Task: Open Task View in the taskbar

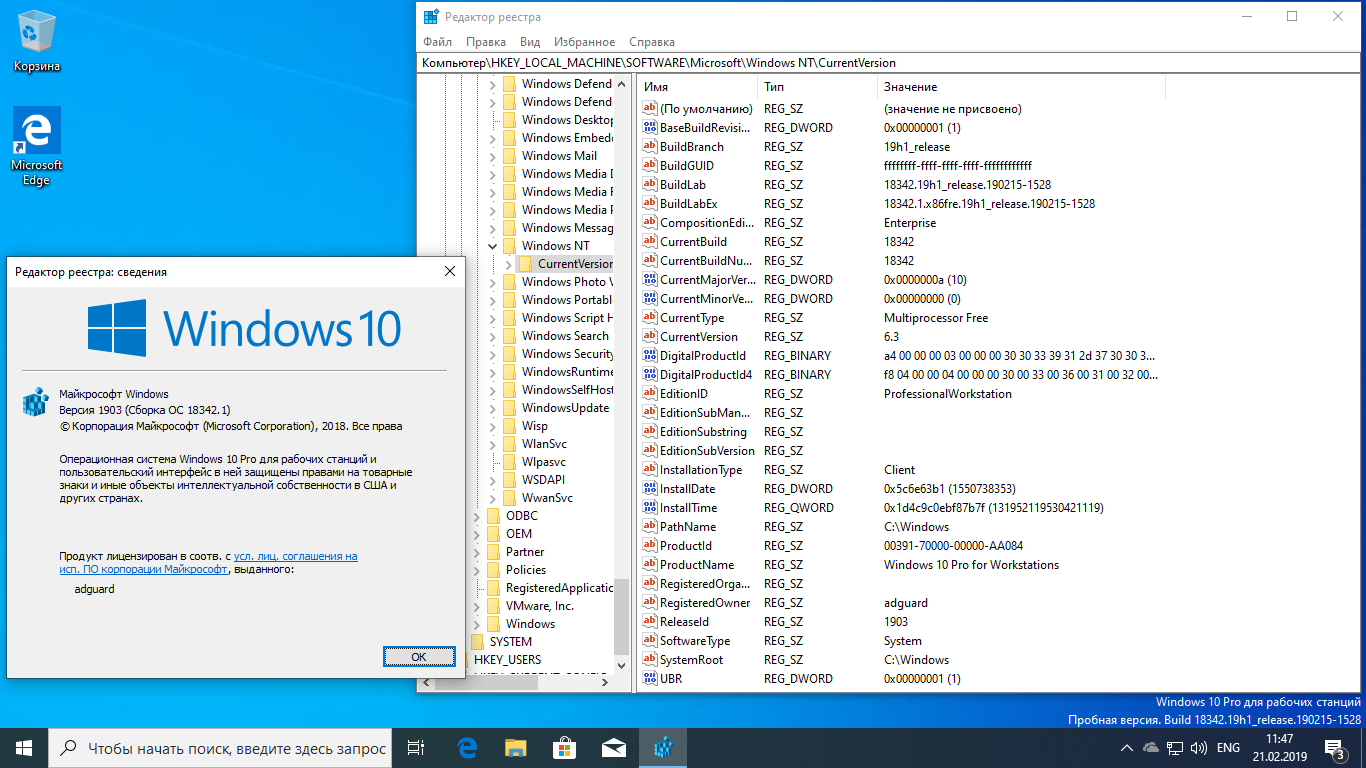Action: point(417,748)
